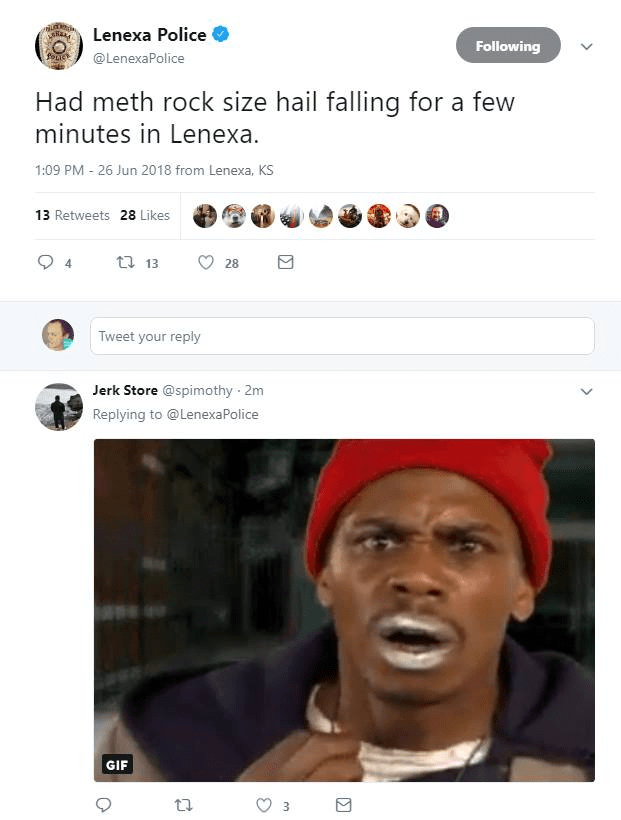Toggle the Following button to unfollow Lenexa Police
Viewport: 621px width, 820px height.
[x=508, y=45]
